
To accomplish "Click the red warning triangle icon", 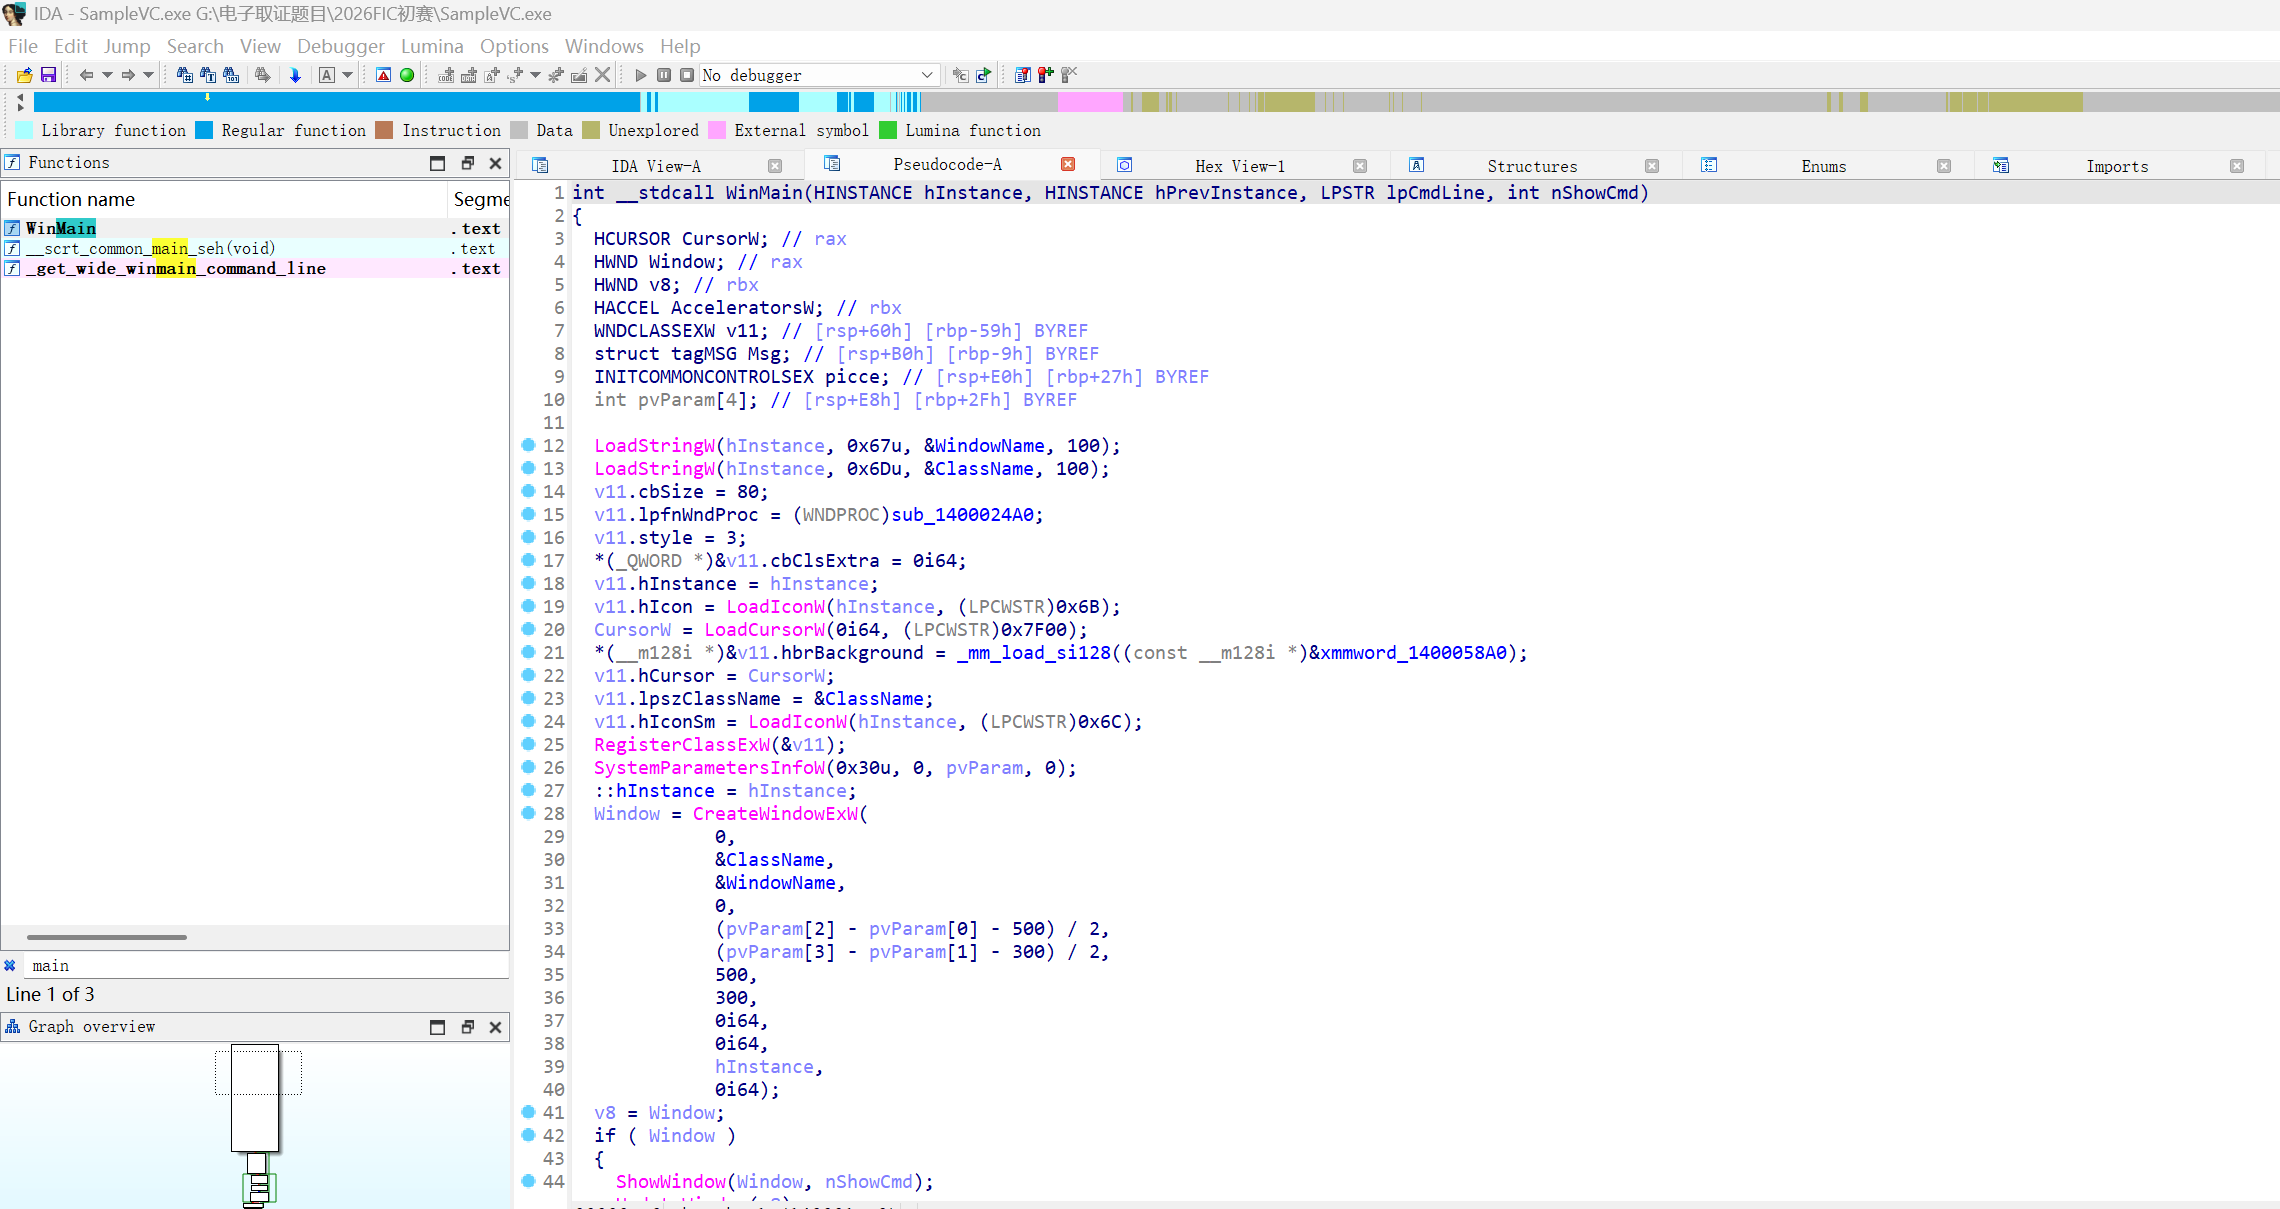I will [383, 75].
